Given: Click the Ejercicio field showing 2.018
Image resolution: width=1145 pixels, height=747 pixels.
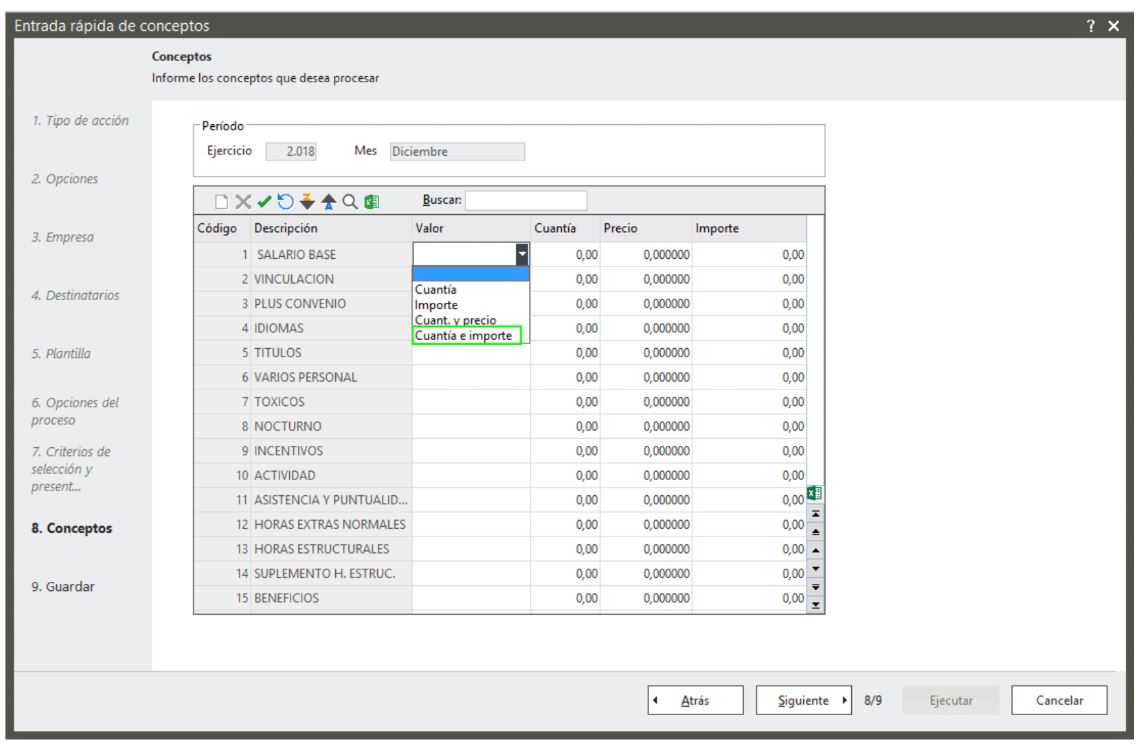Looking at the screenshot, I should point(291,151).
